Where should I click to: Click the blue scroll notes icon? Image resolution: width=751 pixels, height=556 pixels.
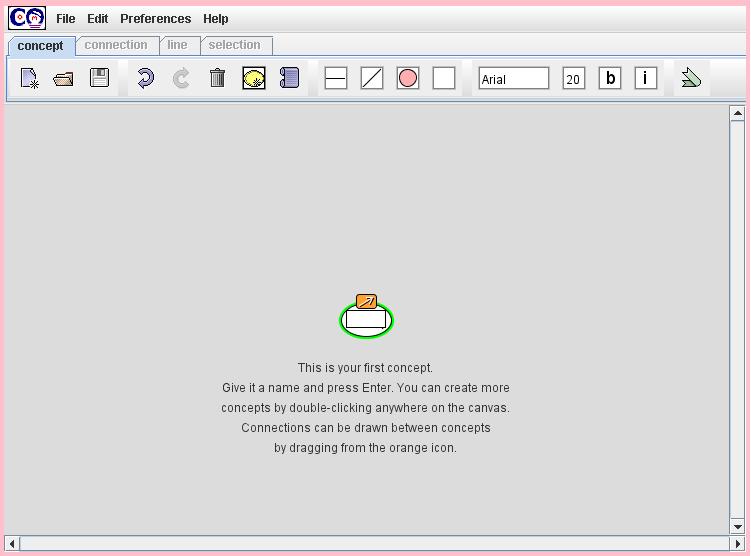pos(289,78)
